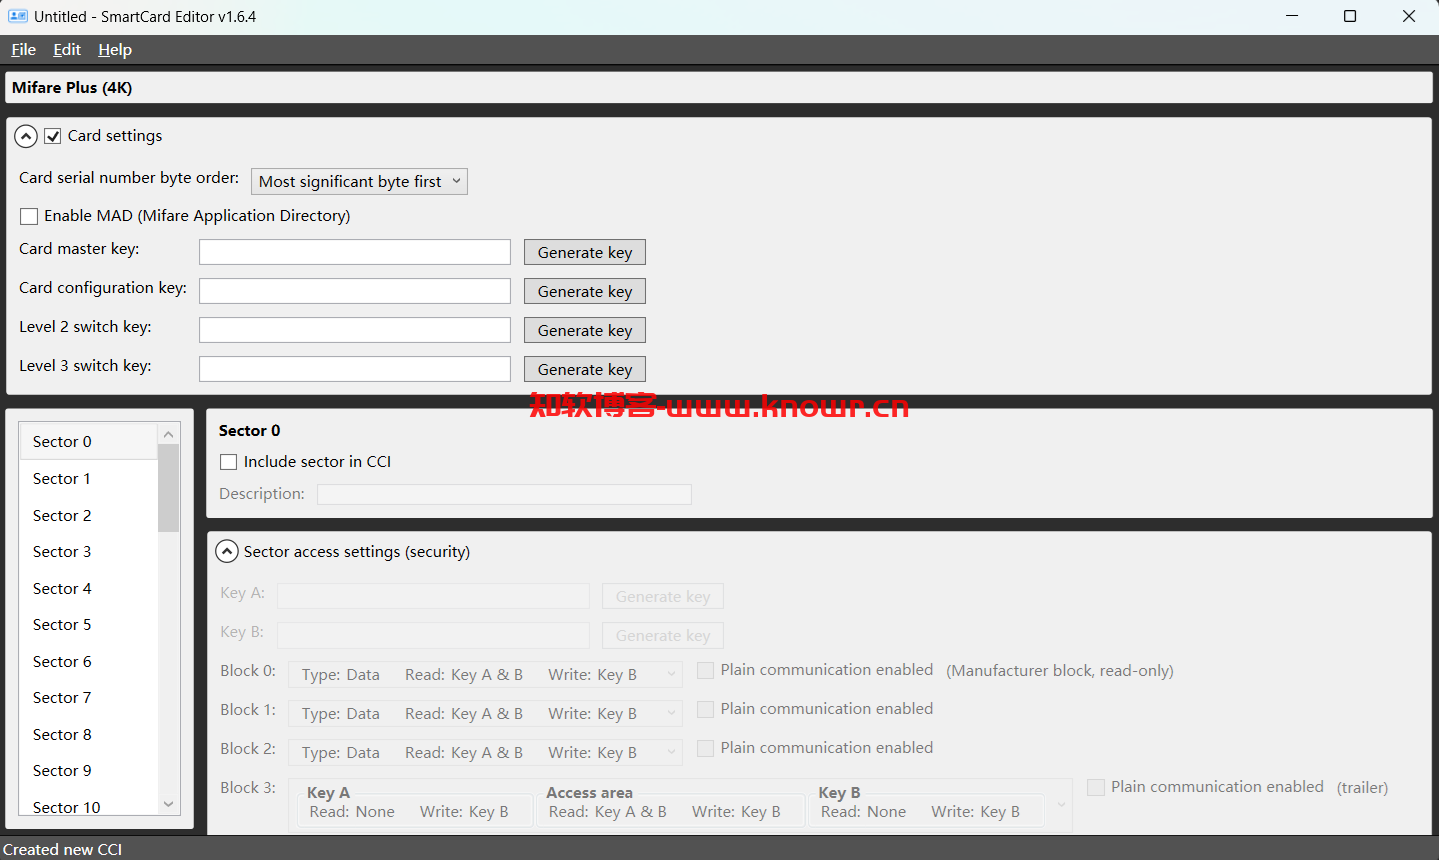1439x860 pixels.
Task: Select Sector 10 in sector list
Action: (x=89, y=805)
